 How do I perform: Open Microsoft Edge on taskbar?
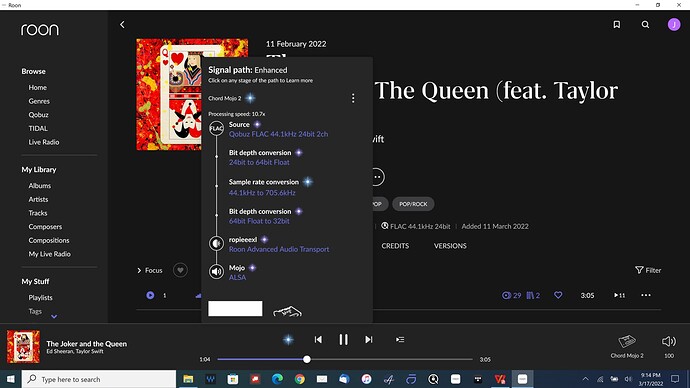[x=277, y=379]
